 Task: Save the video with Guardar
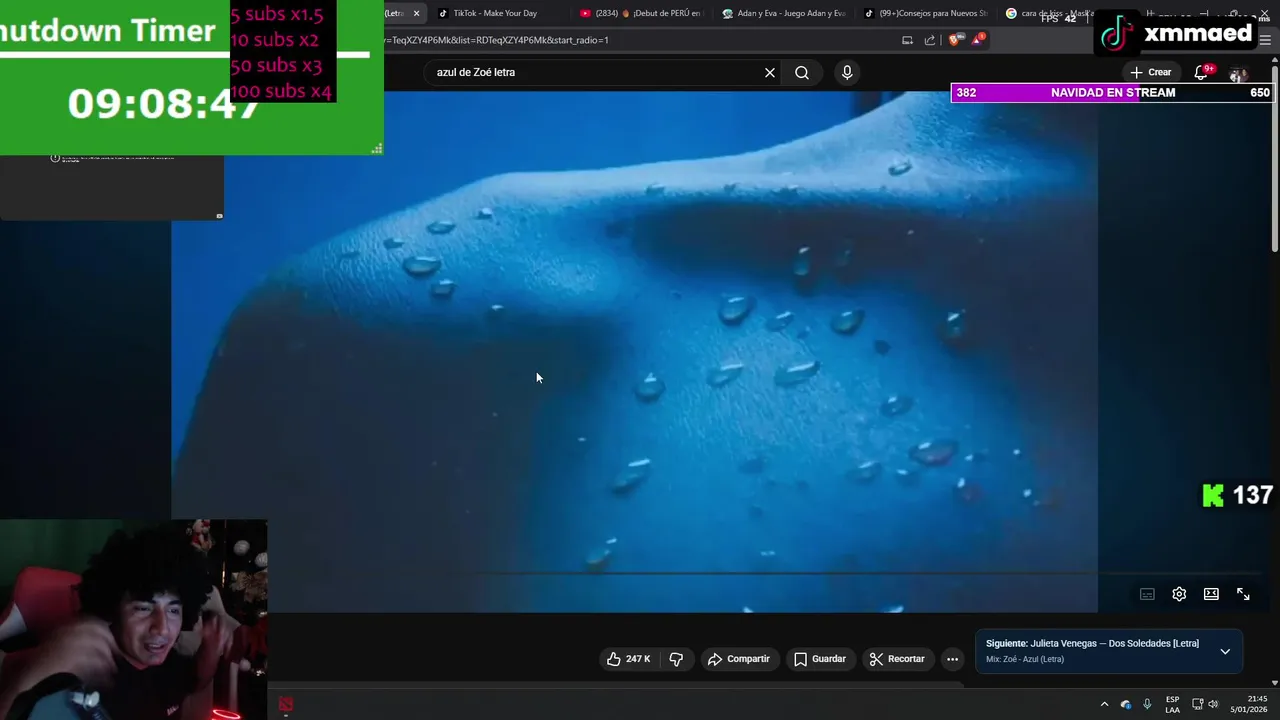pos(820,659)
